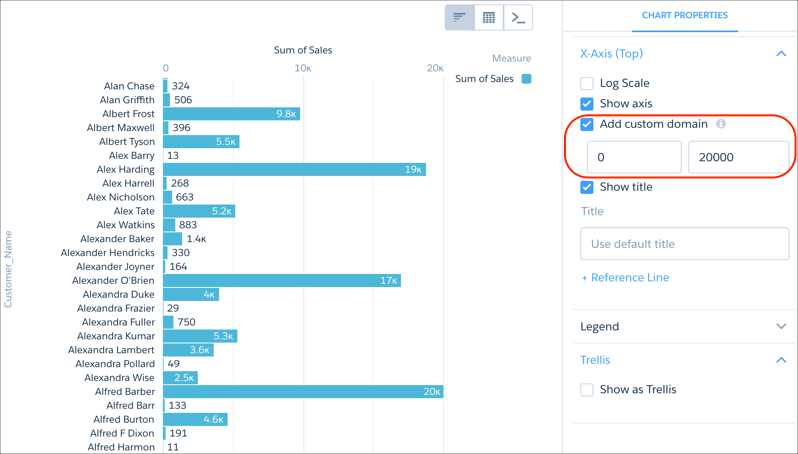Select the Alexandra Lambert 3.6k bar
798x454 pixels.
pos(188,350)
